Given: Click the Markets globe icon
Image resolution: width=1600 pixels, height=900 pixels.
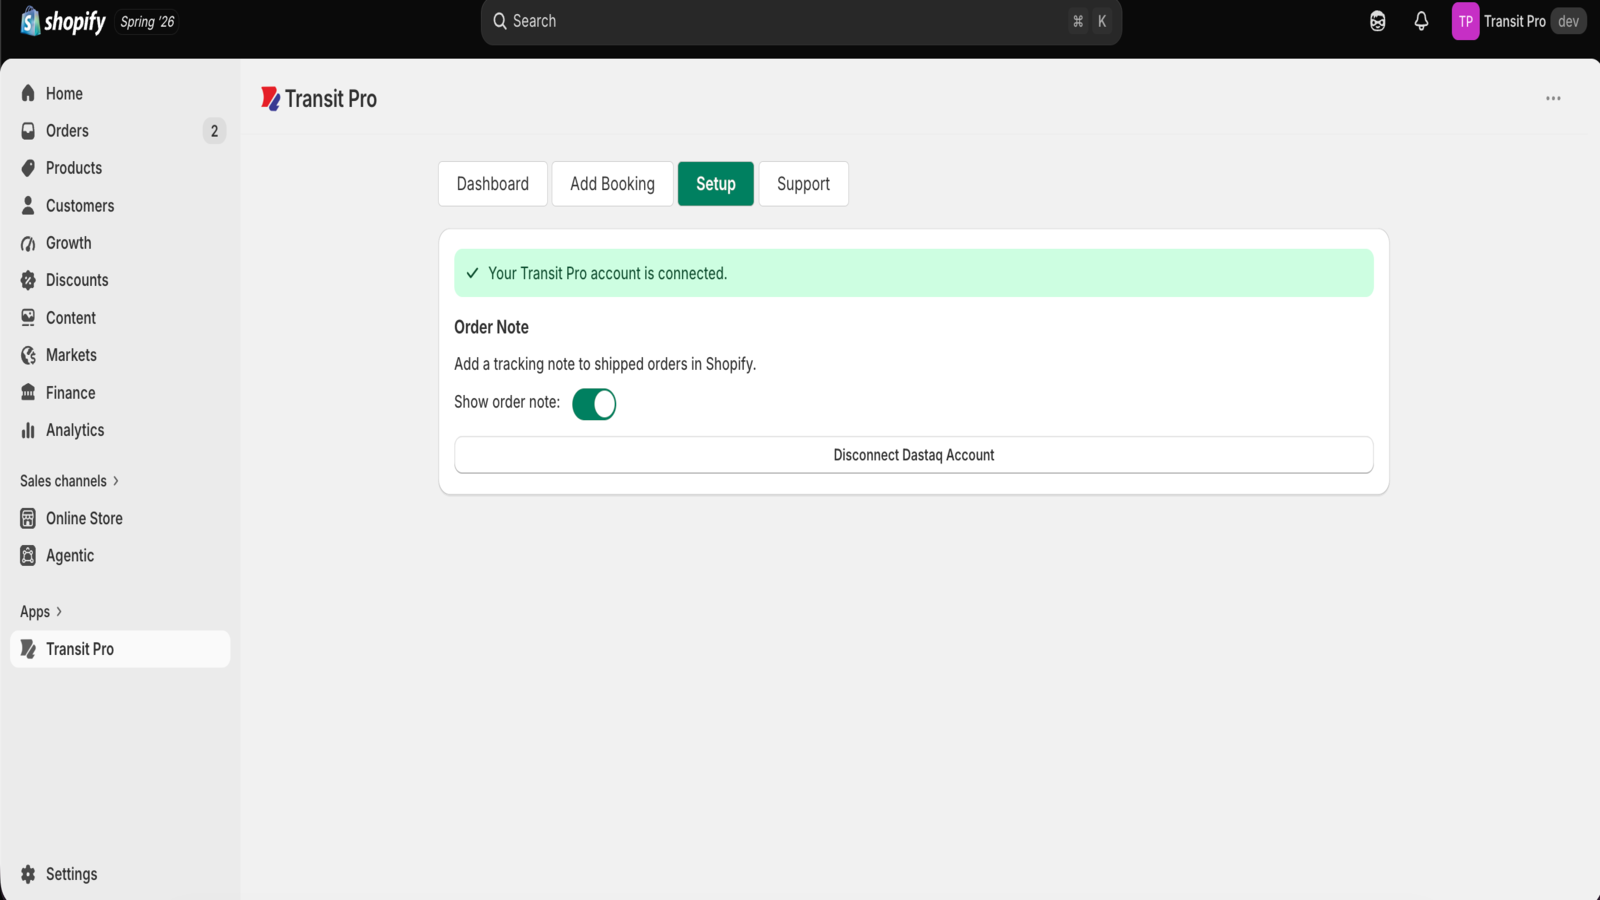Looking at the screenshot, I should pos(28,355).
